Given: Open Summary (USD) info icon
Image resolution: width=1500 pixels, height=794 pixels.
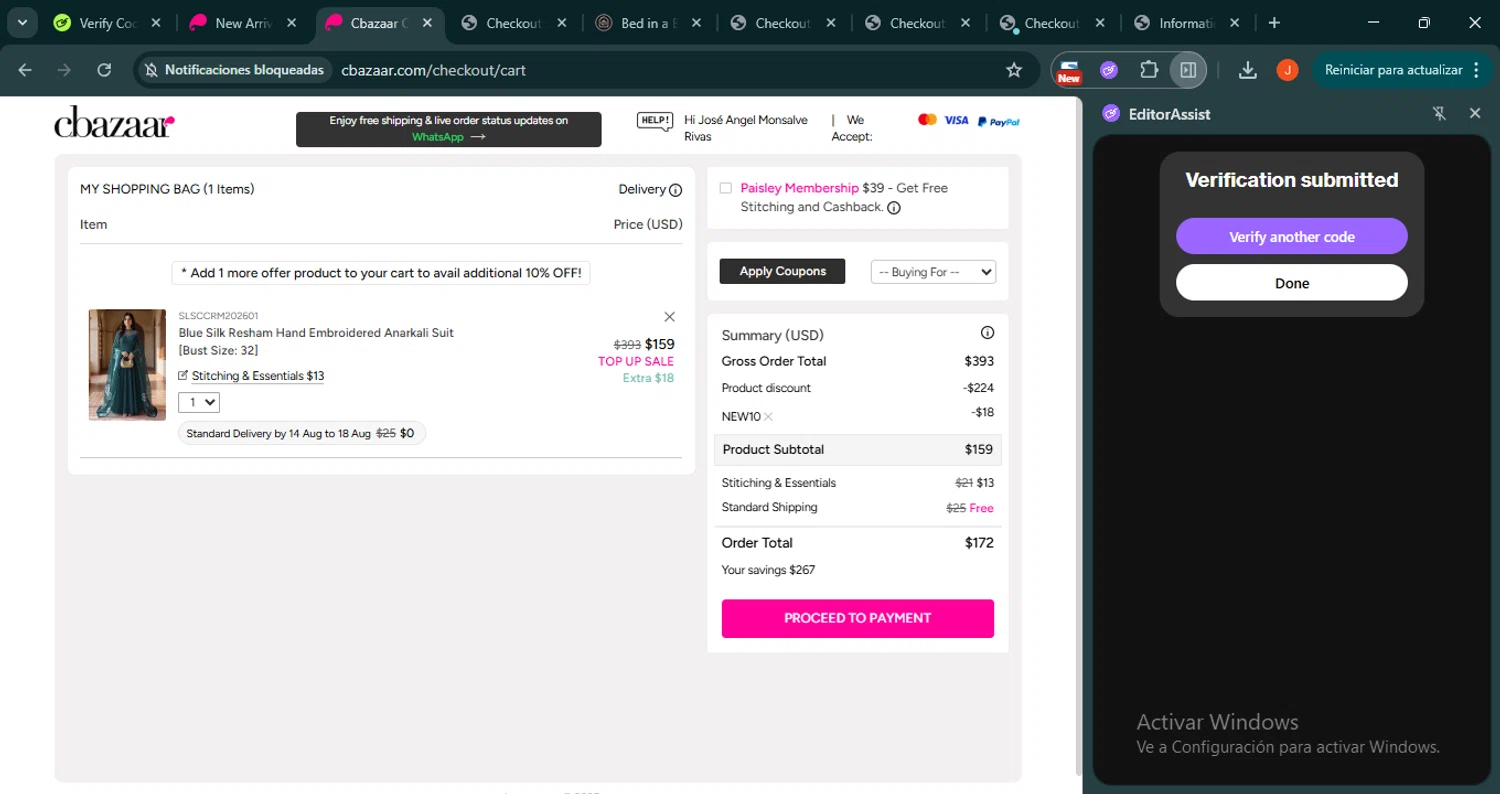Looking at the screenshot, I should point(987,333).
